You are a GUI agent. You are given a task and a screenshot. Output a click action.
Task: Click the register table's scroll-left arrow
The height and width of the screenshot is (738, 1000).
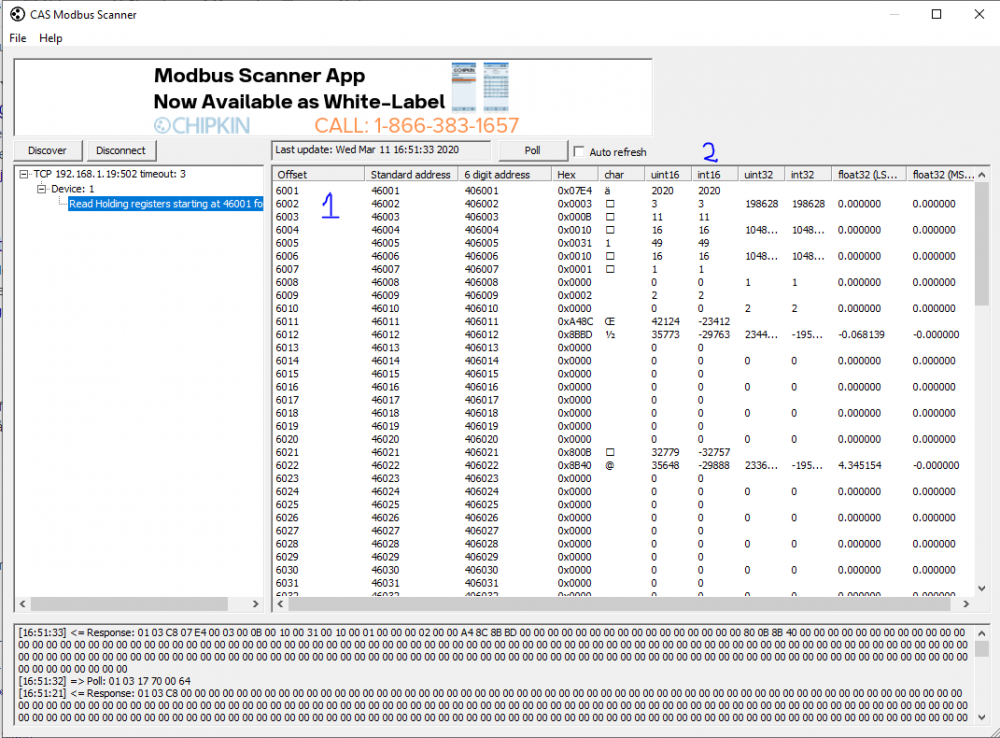click(282, 605)
